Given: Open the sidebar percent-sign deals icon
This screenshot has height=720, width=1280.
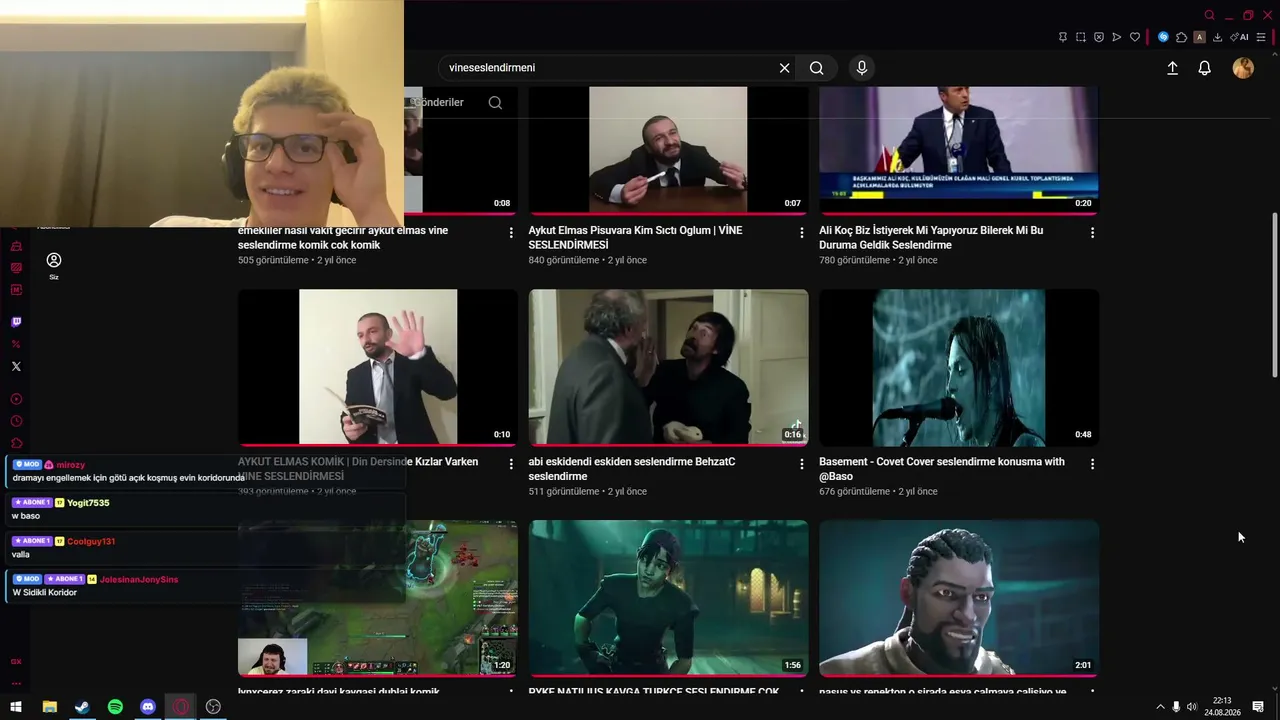Looking at the screenshot, I should tap(16, 344).
